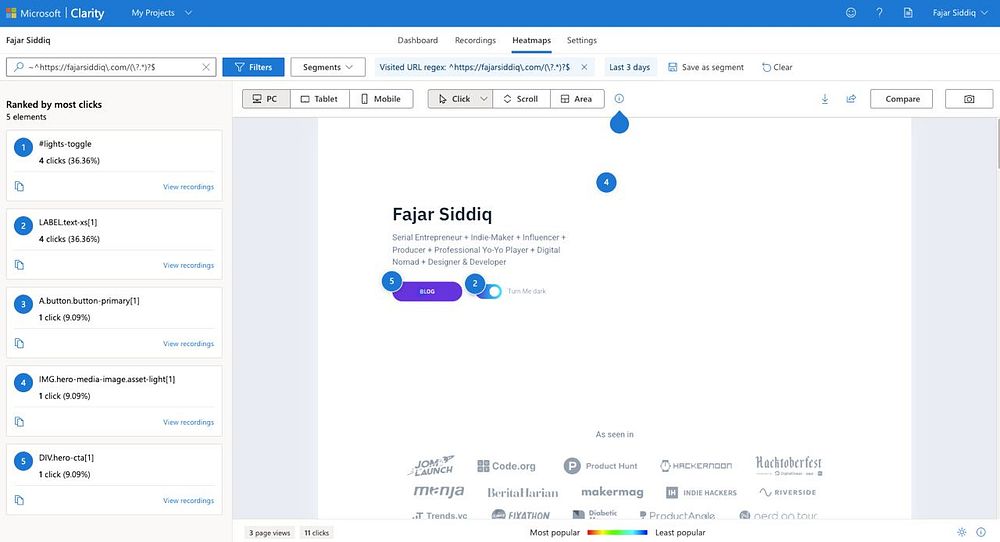Download the heatmap
The height and width of the screenshot is (542, 1000).
(x=825, y=99)
